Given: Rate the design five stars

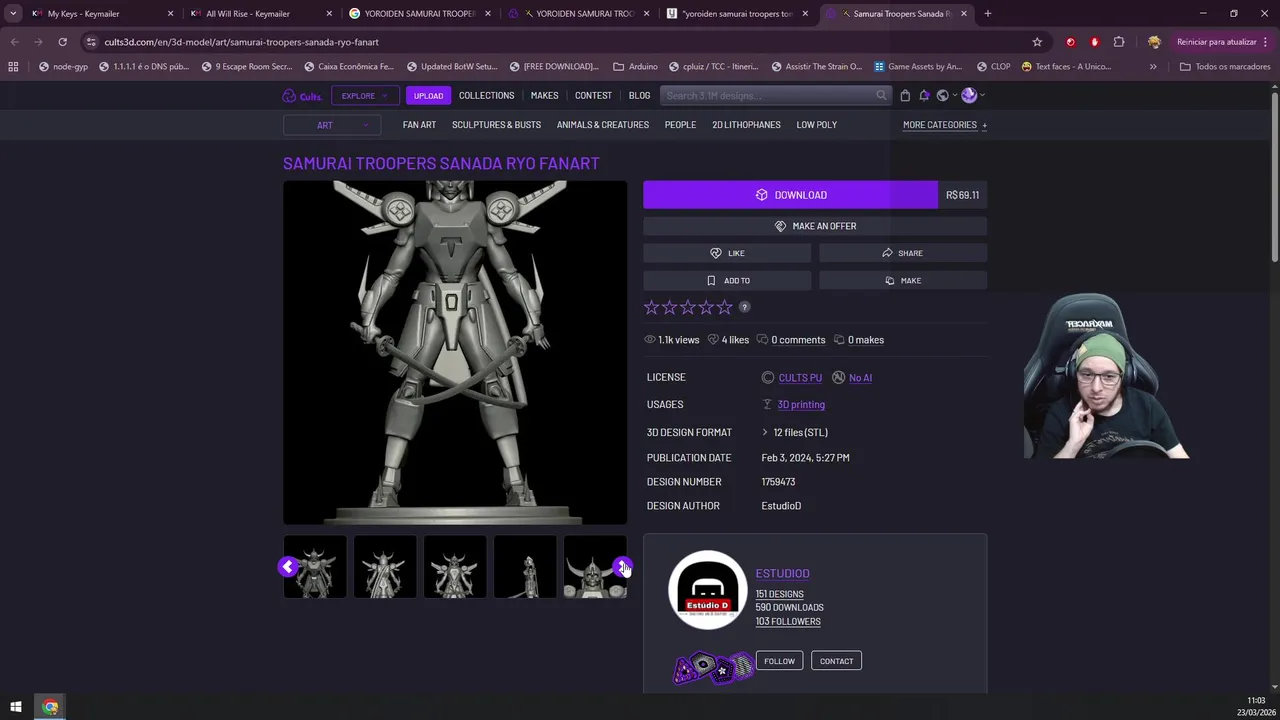Looking at the screenshot, I should pyautogui.click(x=725, y=308).
